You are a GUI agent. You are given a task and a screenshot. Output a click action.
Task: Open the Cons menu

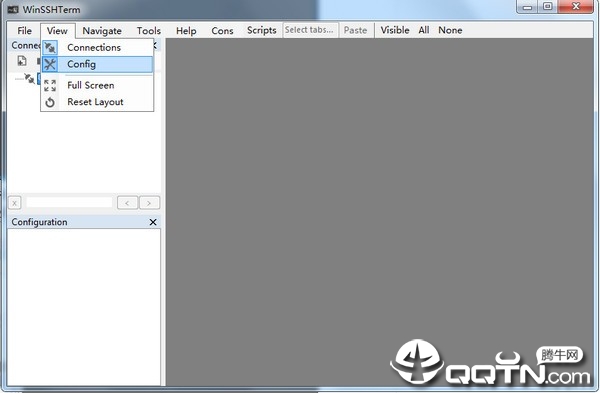(222, 31)
